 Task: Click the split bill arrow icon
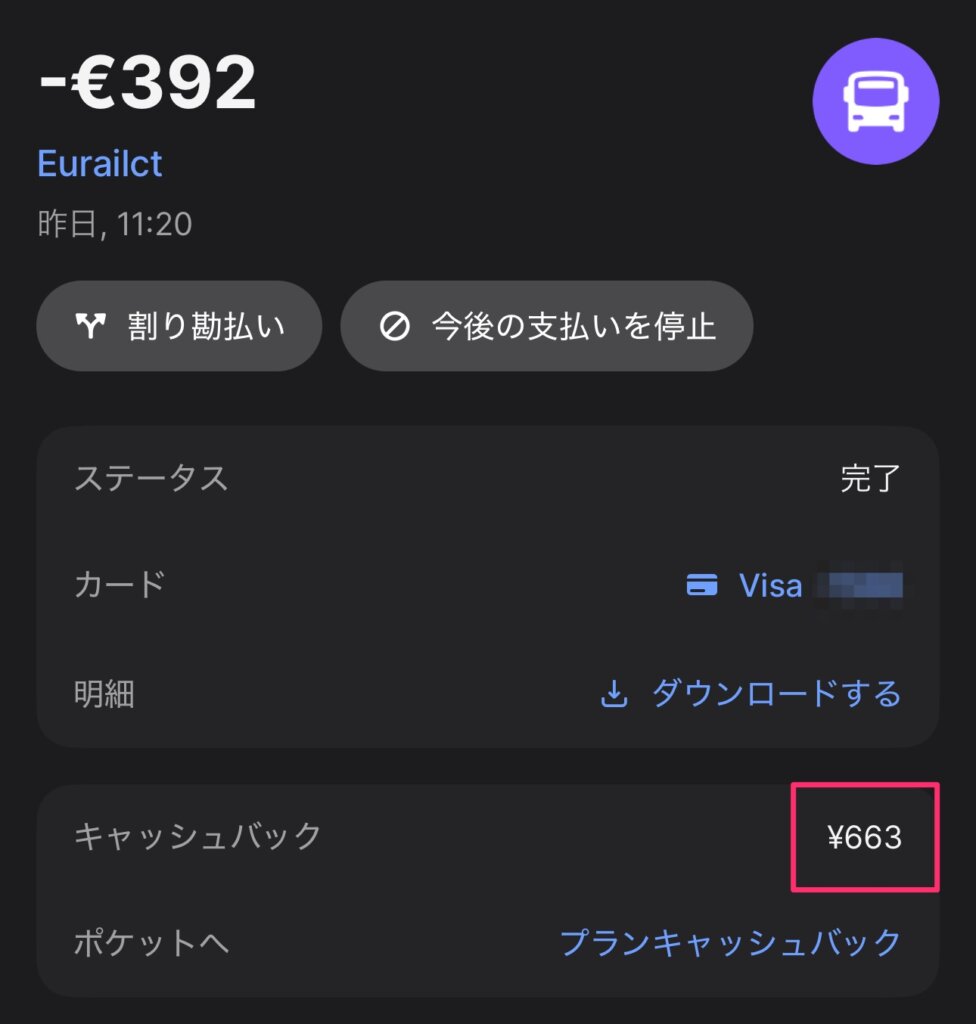90,325
